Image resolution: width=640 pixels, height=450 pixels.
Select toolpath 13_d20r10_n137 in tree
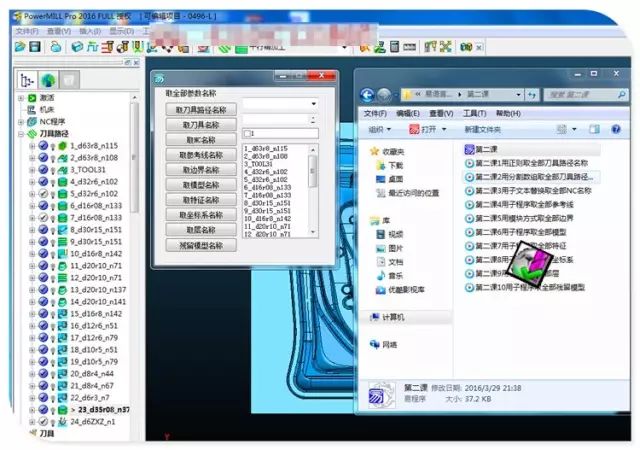[x=98, y=290]
